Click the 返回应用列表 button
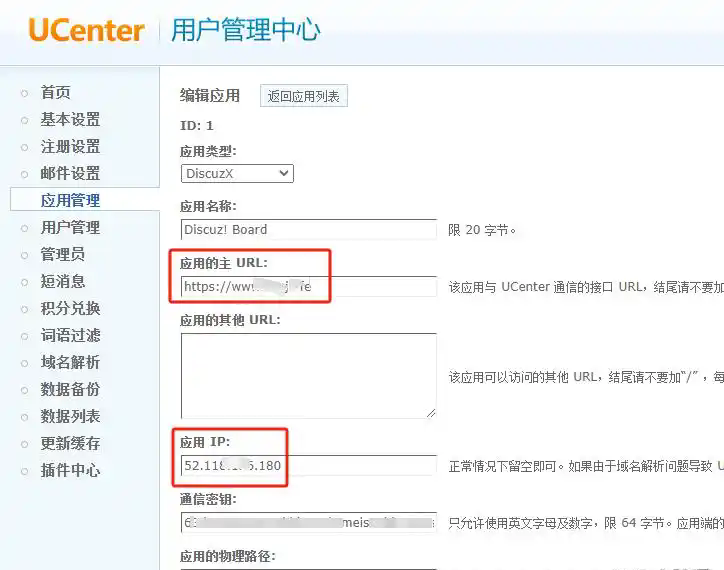The width and height of the screenshot is (724, 570). [303, 96]
